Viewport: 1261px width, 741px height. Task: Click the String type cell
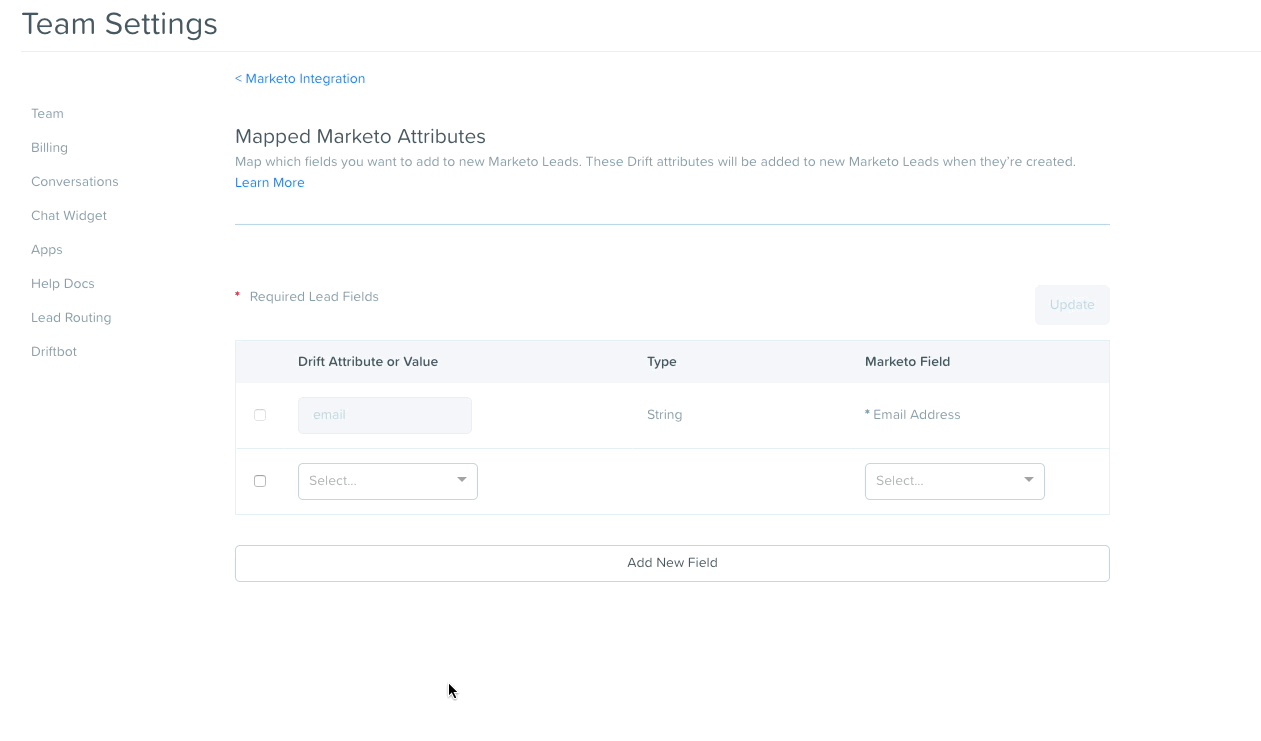coord(665,415)
